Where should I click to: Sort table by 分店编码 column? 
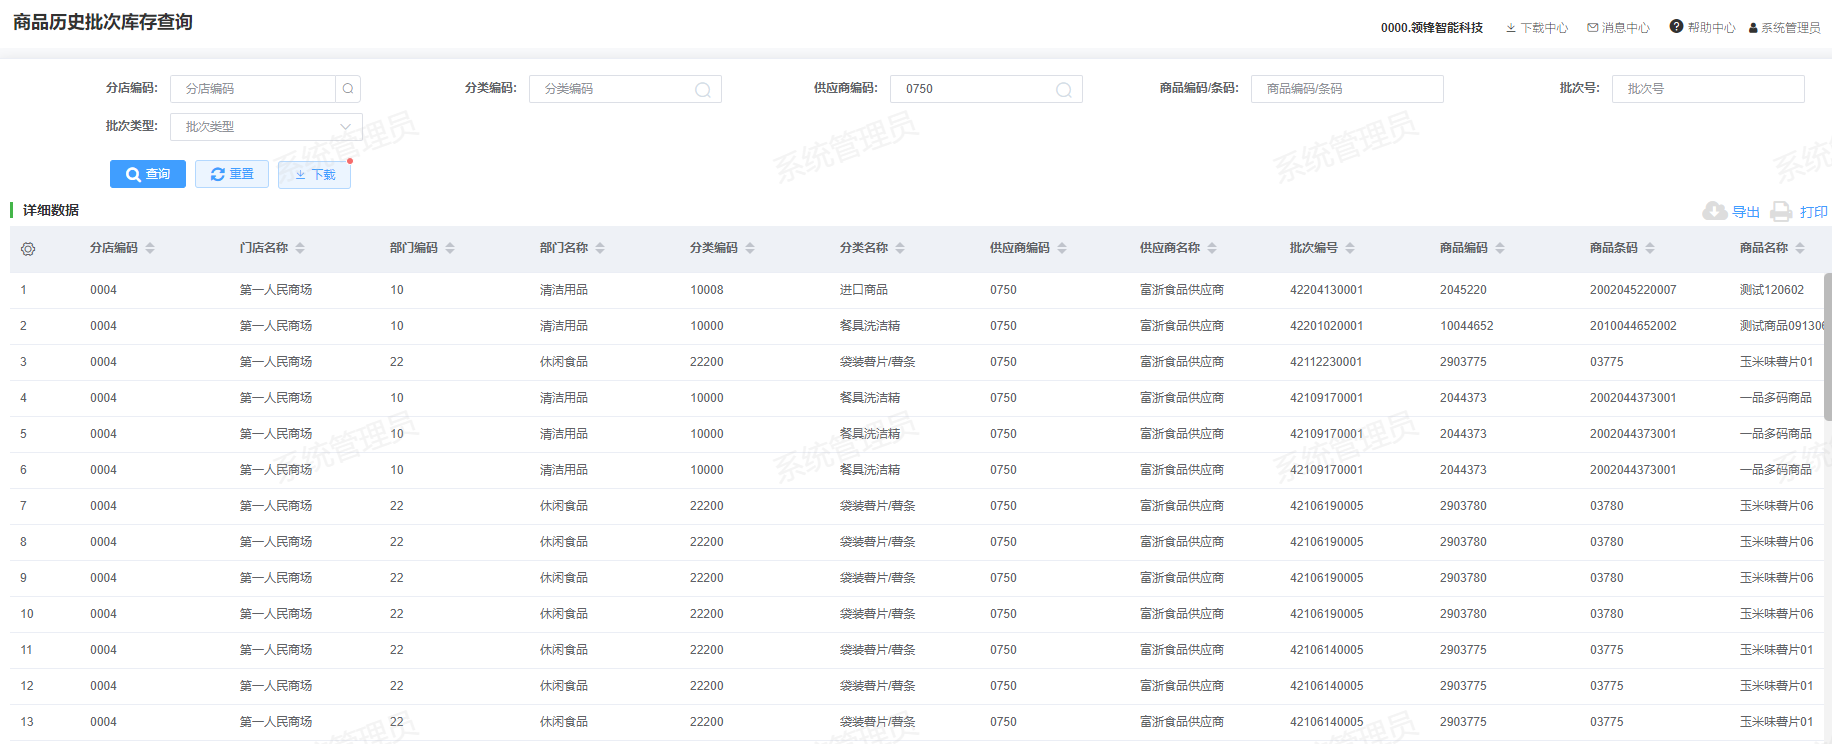[150, 248]
